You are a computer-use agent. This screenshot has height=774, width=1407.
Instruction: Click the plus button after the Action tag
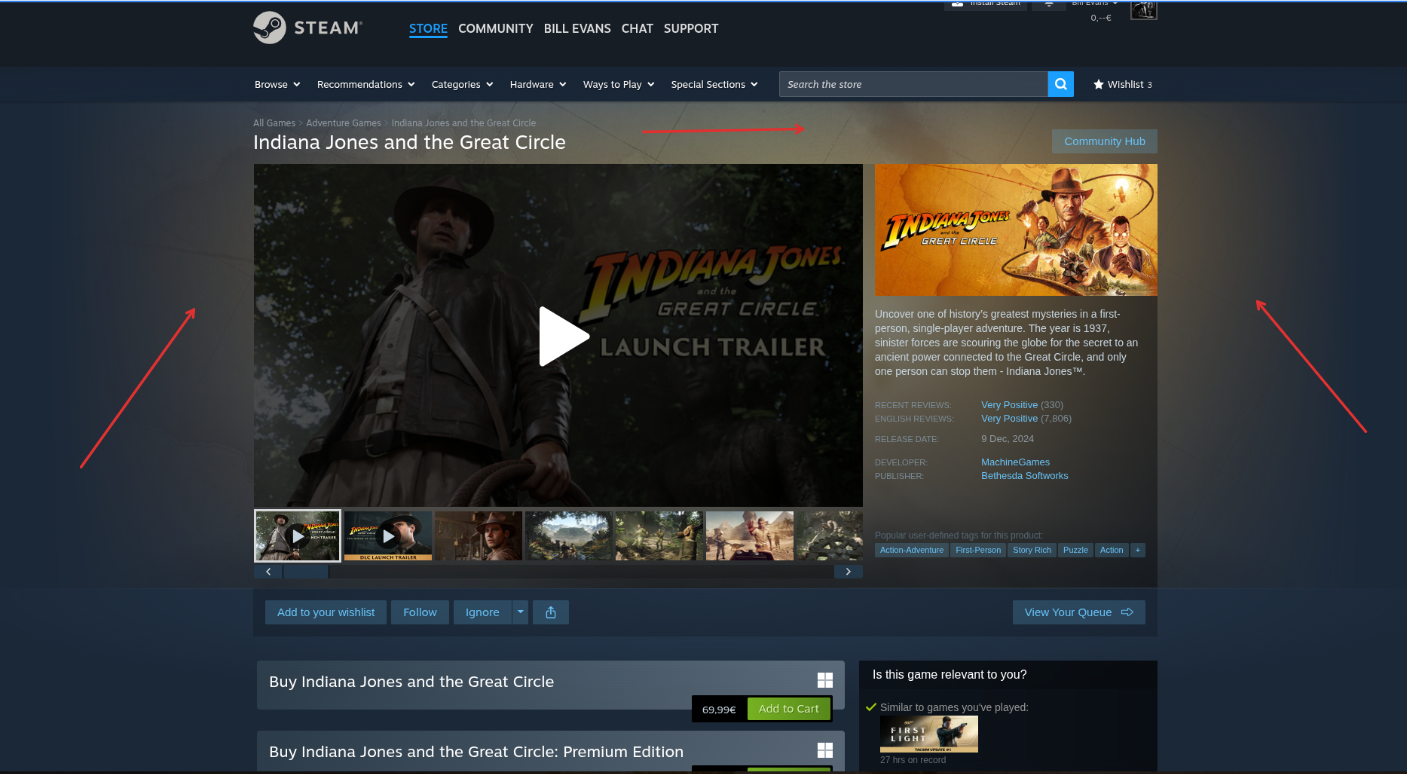click(1138, 550)
